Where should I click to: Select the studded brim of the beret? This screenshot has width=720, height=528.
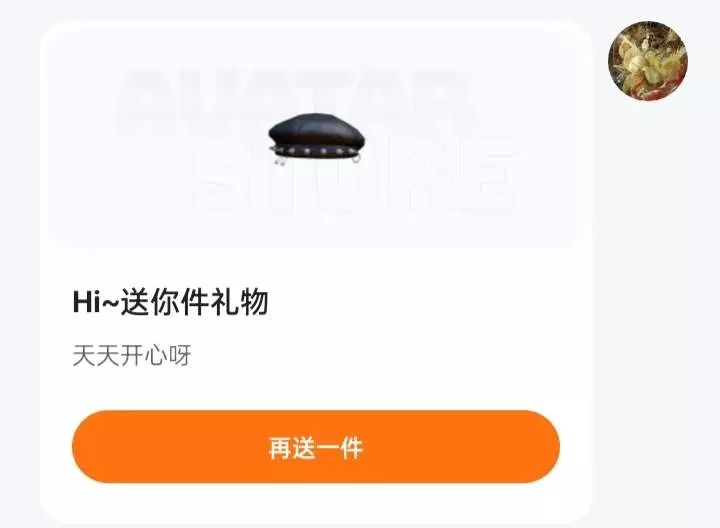[316, 151]
